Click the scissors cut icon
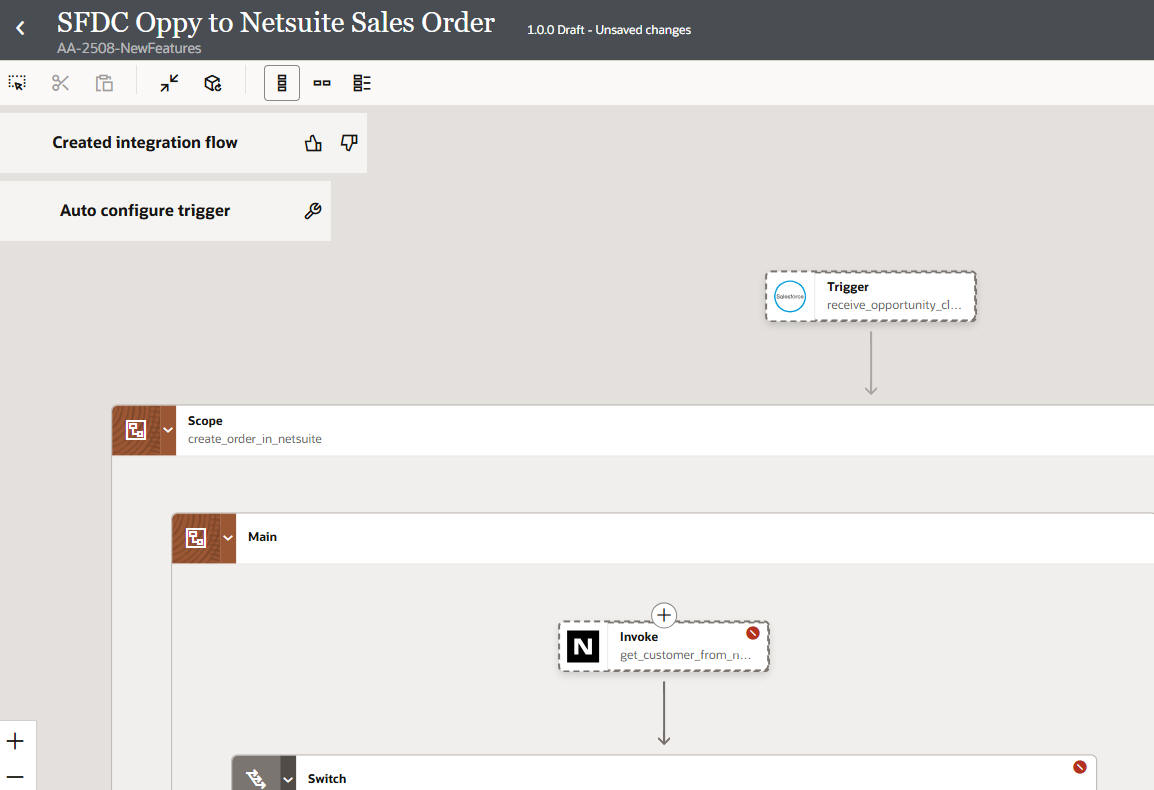Screen dimensions: 1154x790 pos(61,83)
